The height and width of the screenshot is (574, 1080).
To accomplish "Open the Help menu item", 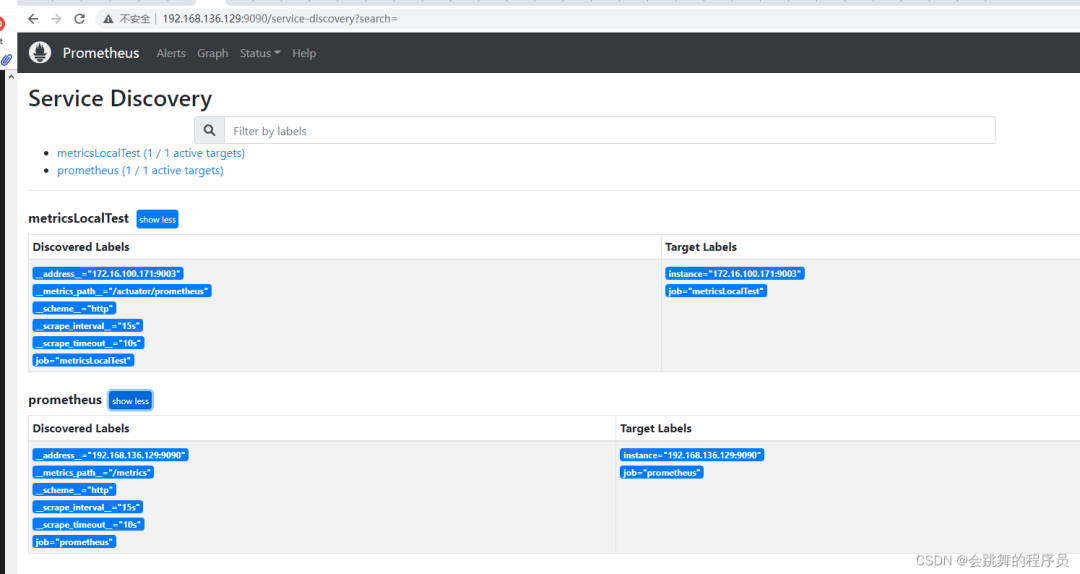I will pos(304,53).
